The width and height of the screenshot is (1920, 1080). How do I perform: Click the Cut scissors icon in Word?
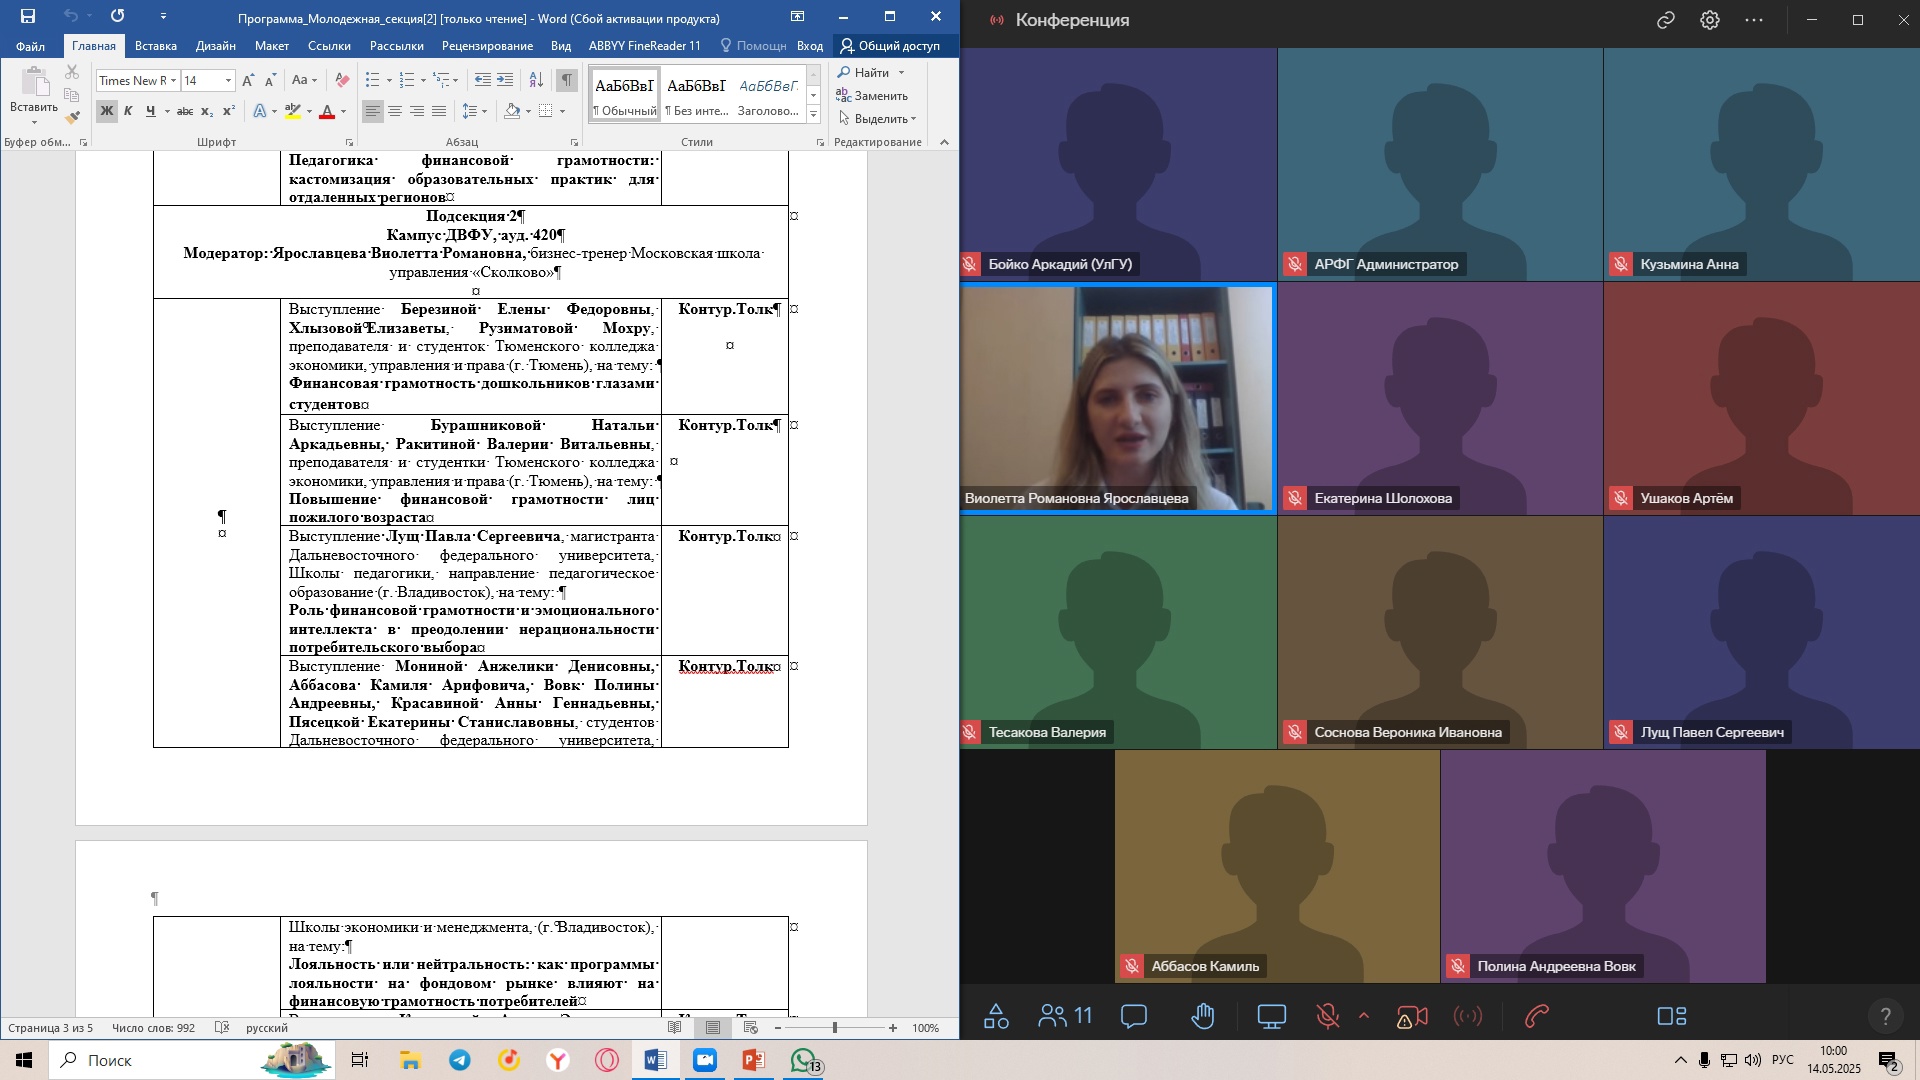[72, 73]
